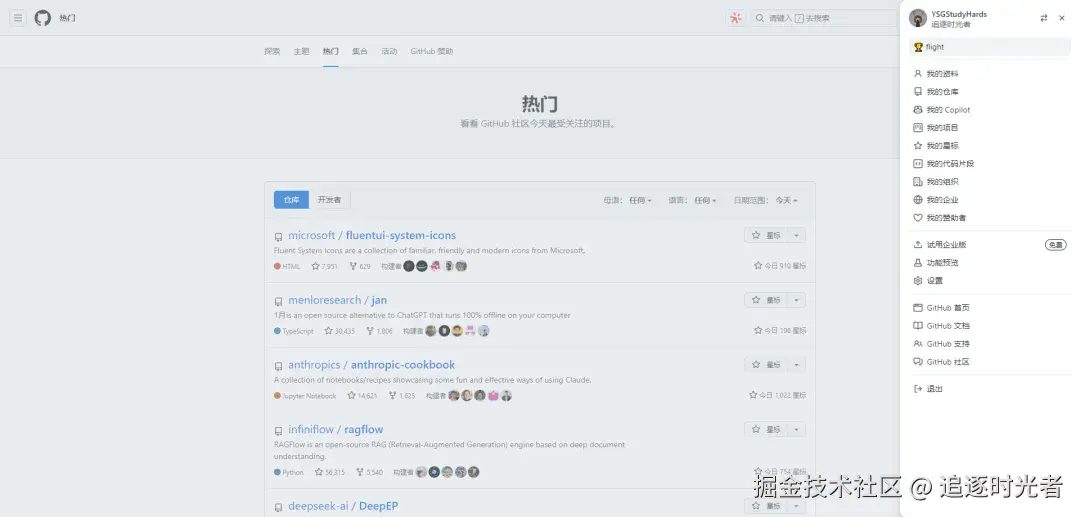1080x517 pixels.
Task: Open the 母语 任何 dropdown
Action: coord(627,200)
